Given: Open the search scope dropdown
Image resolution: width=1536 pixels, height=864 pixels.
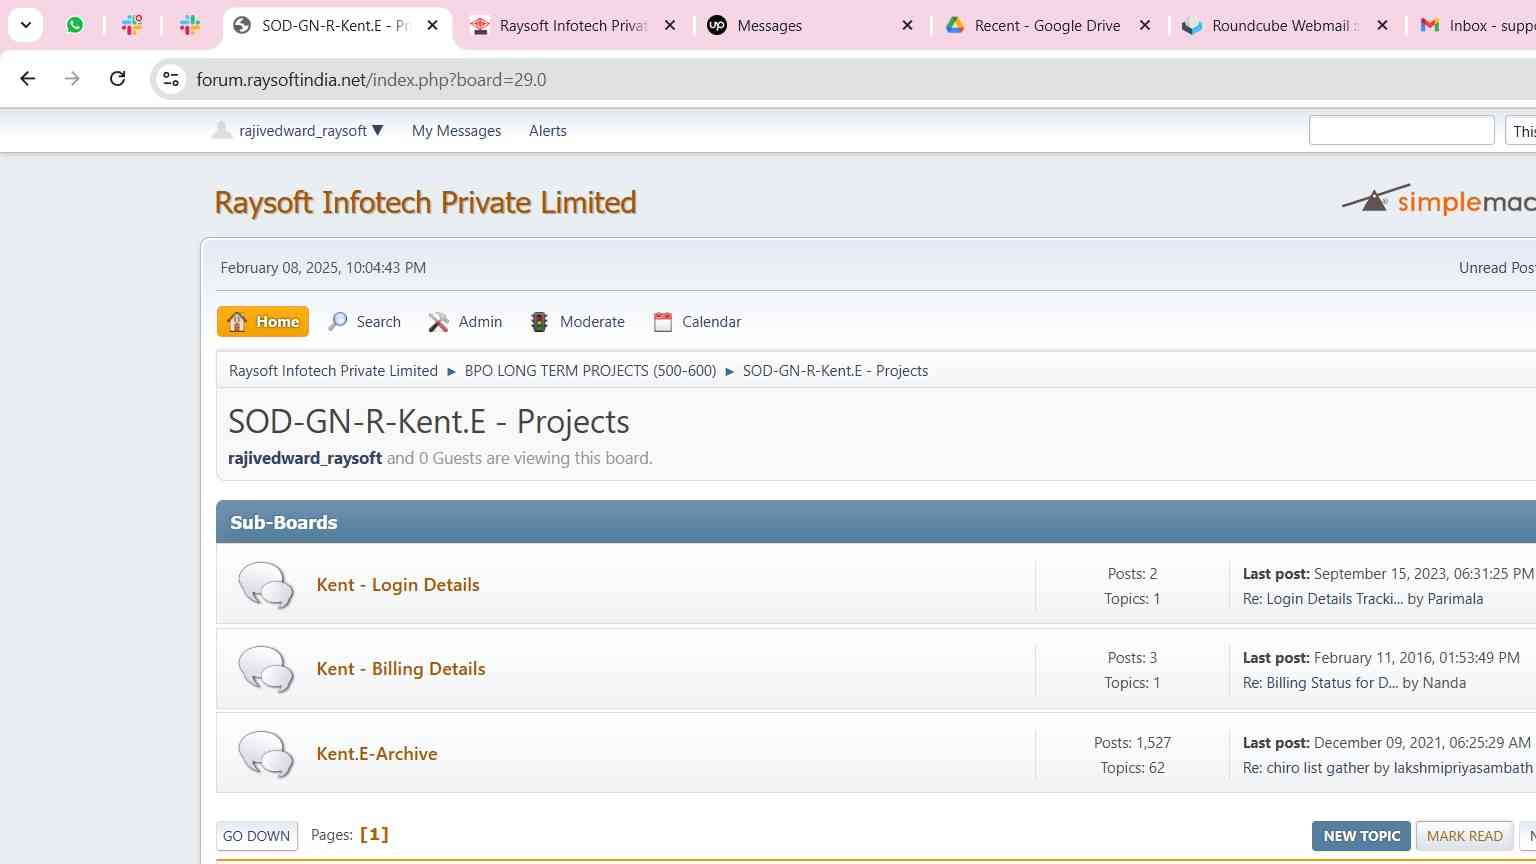Looking at the screenshot, I should [x=1521, y=131].
